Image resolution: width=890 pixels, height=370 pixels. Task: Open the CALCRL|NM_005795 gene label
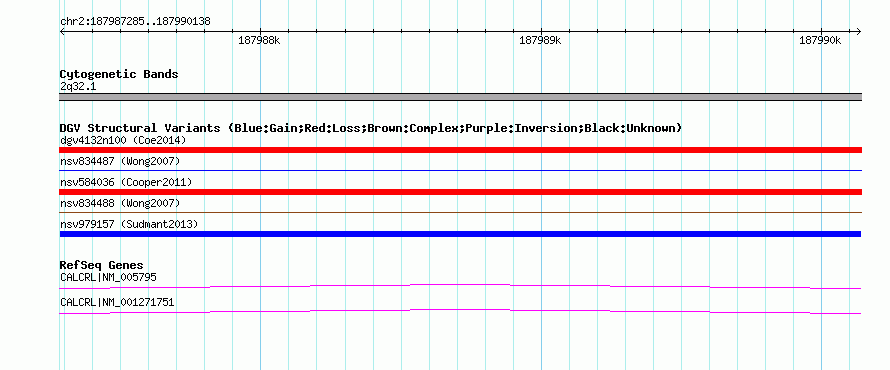(x=108, y=277)
